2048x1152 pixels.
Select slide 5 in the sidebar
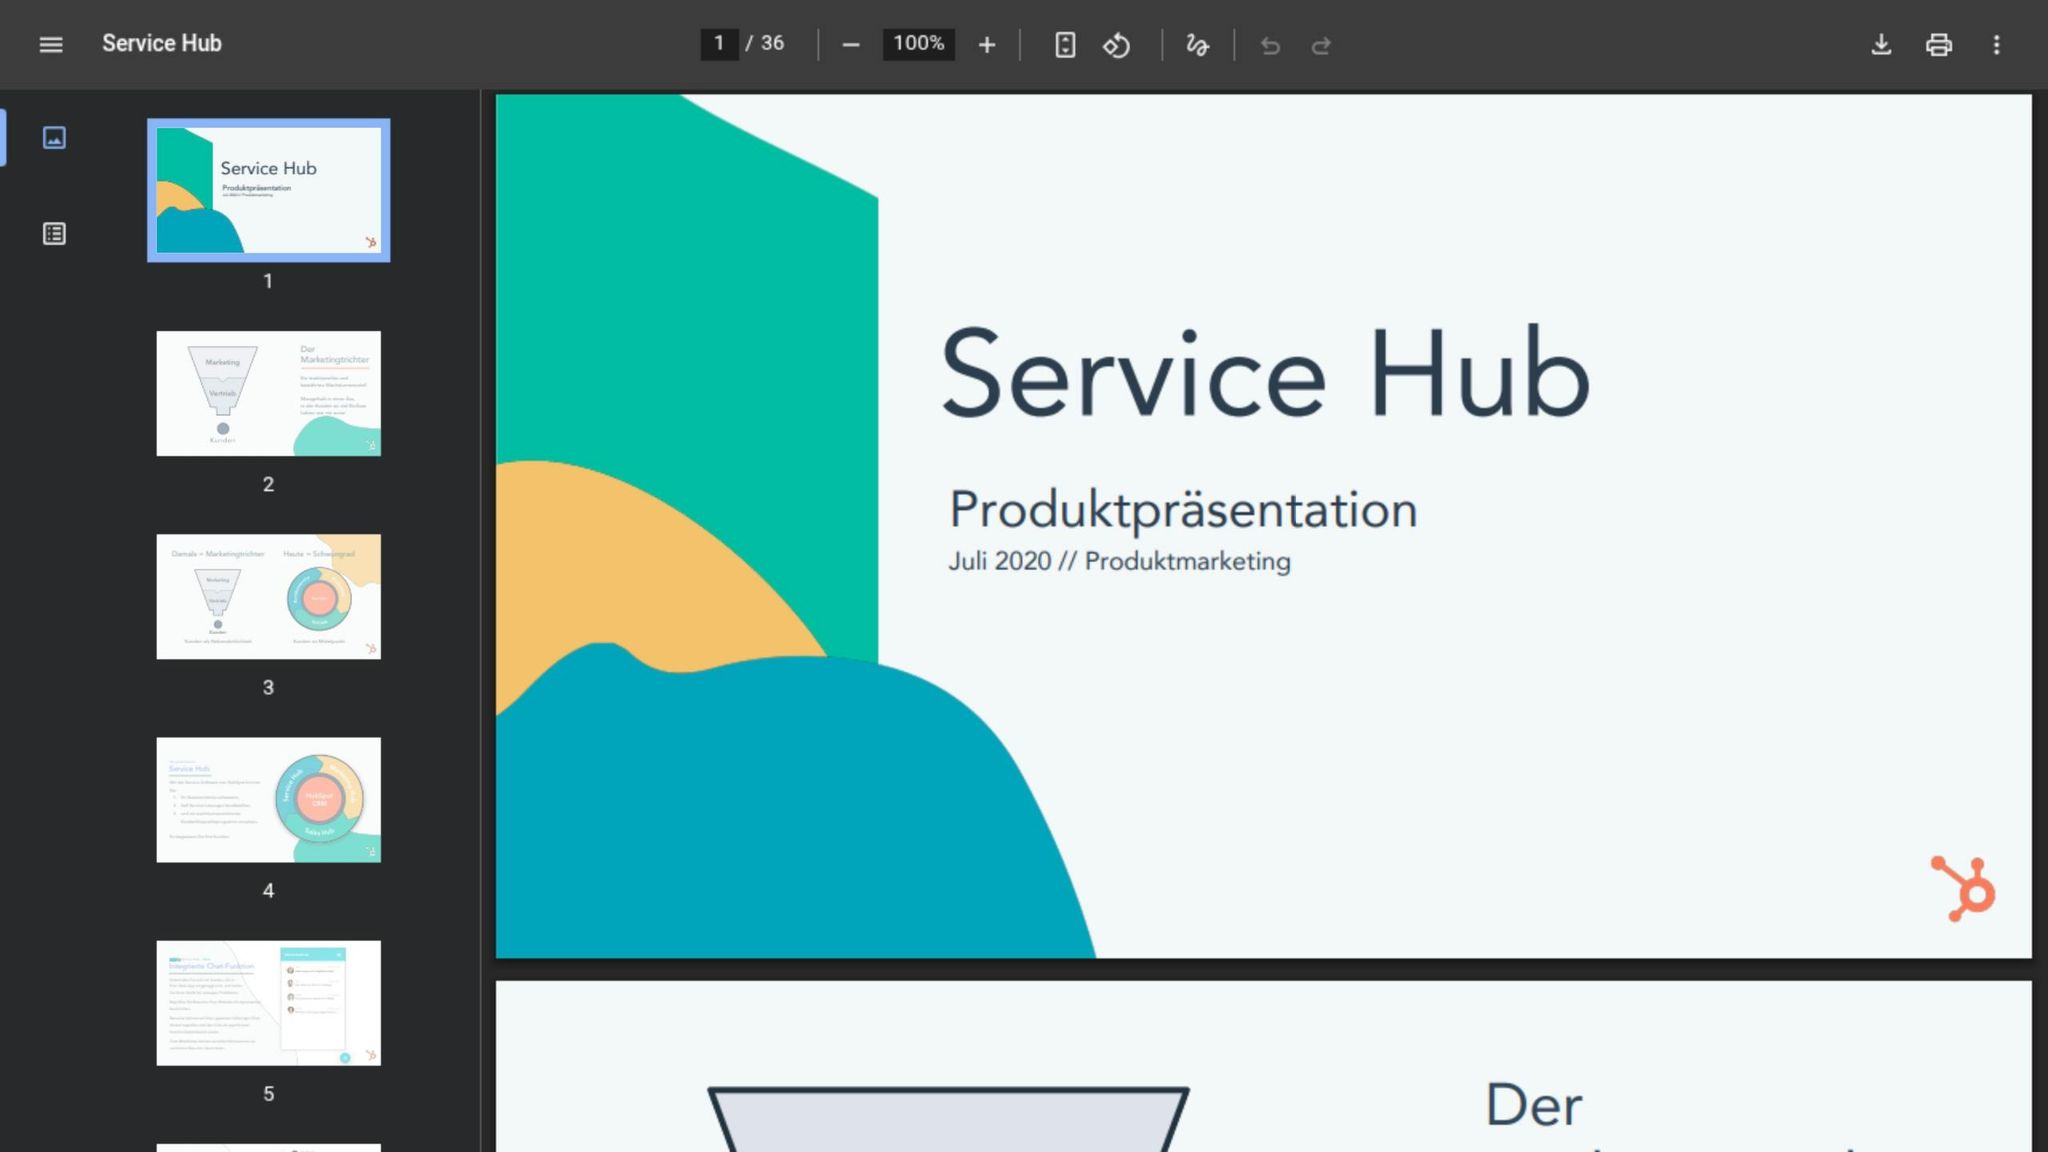(268, 1003)
